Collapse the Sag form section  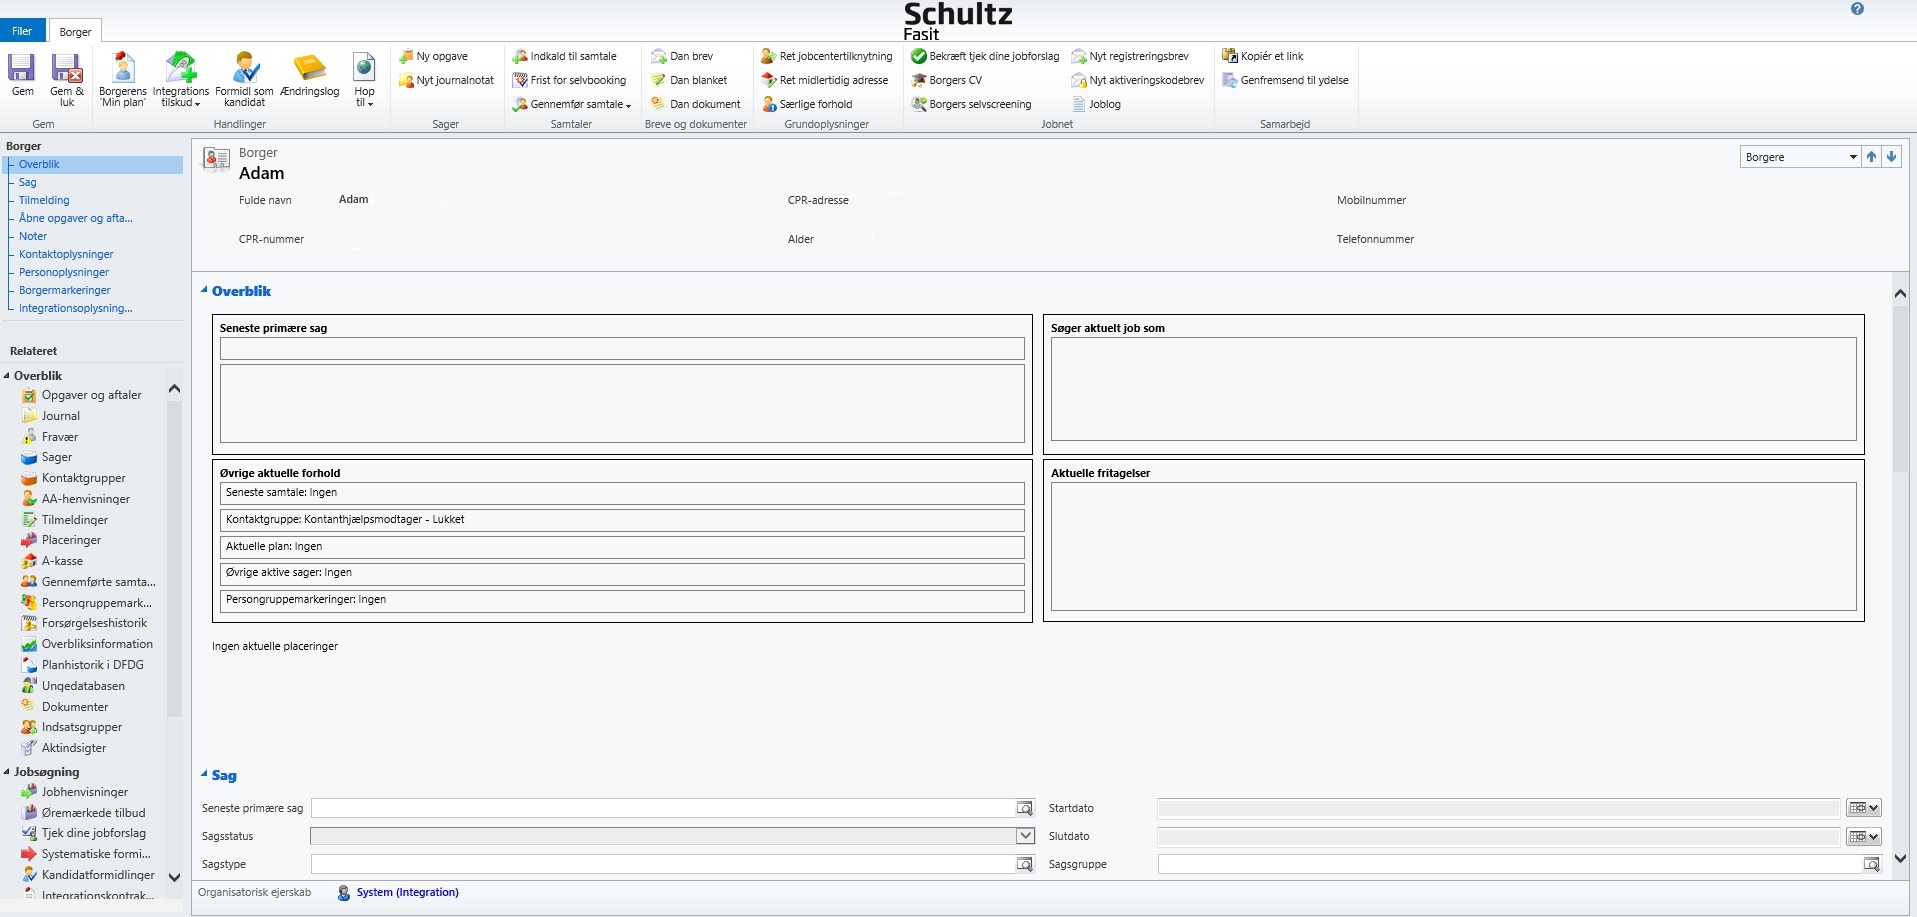pyautogui.click(x=204, y=774)
